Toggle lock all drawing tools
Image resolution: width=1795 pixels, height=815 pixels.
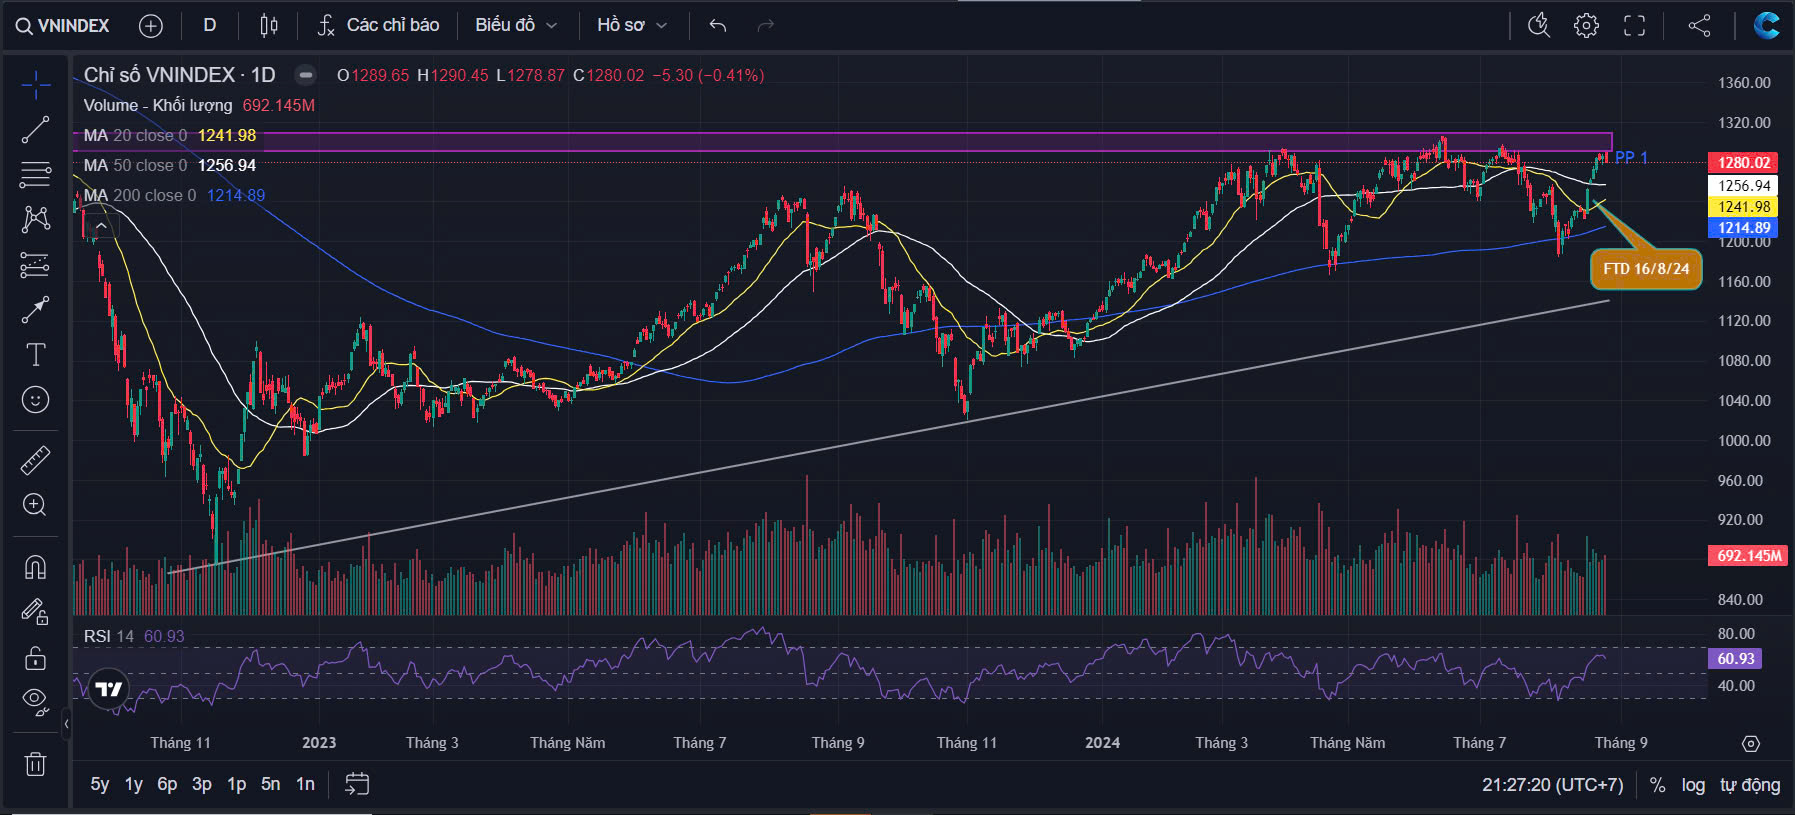point(35,658)
